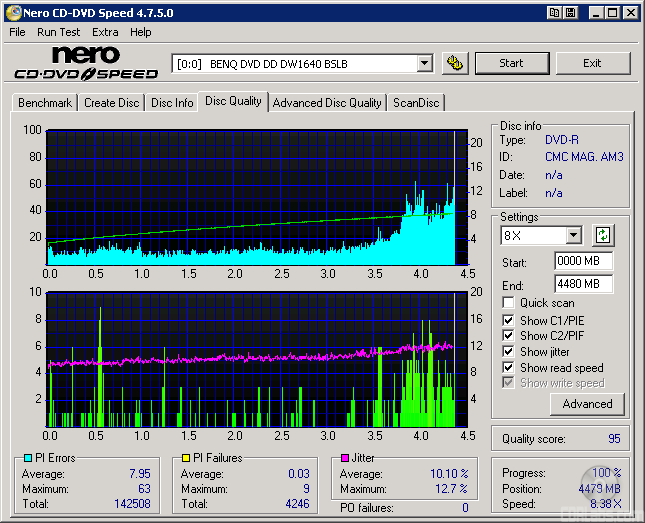Uncheck Show C1/PIE
Viewport: 645px width, 523px height.
[509, 320]
